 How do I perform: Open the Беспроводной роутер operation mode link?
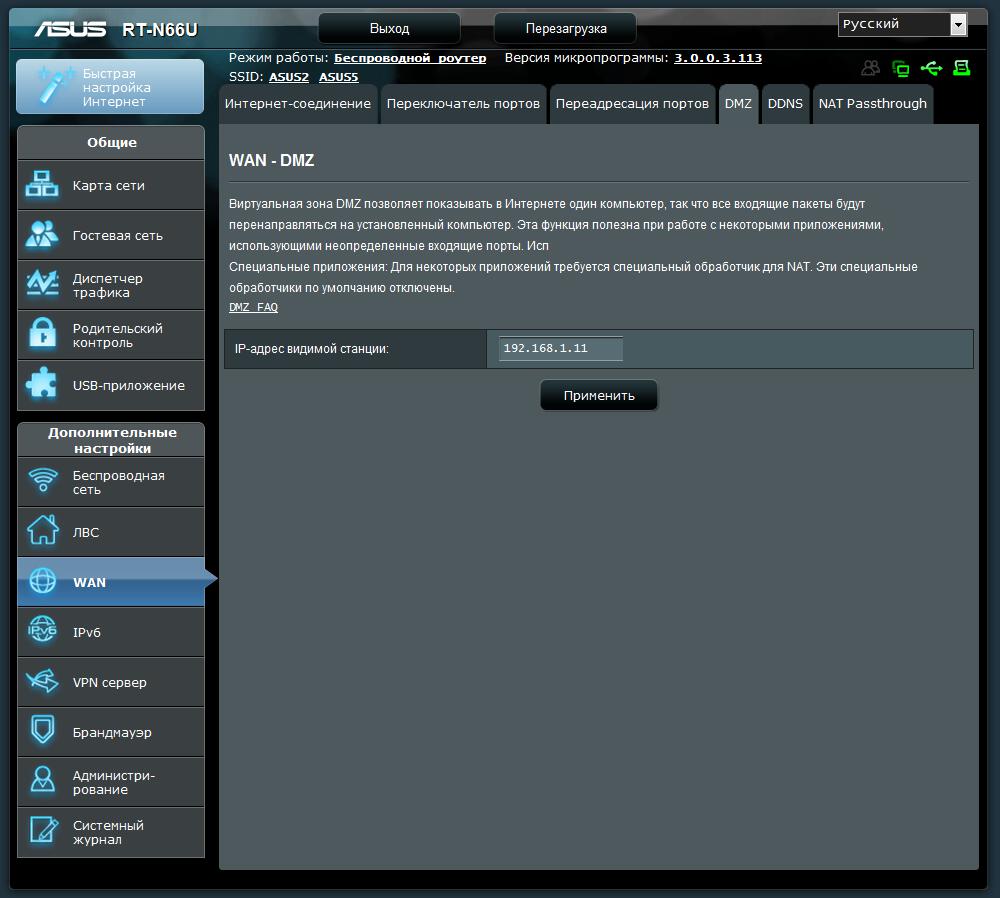coord(410,58)
